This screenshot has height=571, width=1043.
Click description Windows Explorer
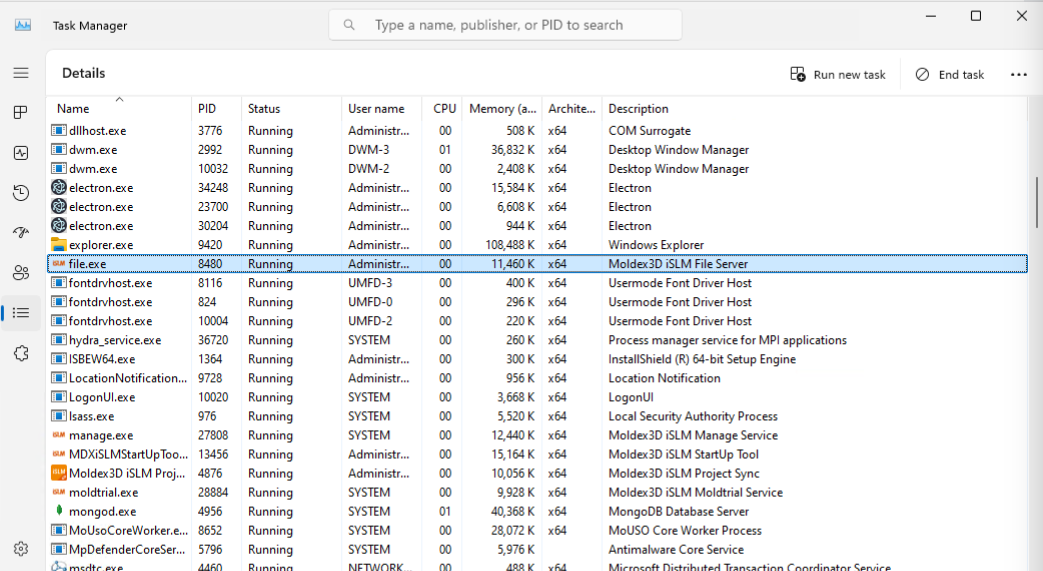[656, 245]
